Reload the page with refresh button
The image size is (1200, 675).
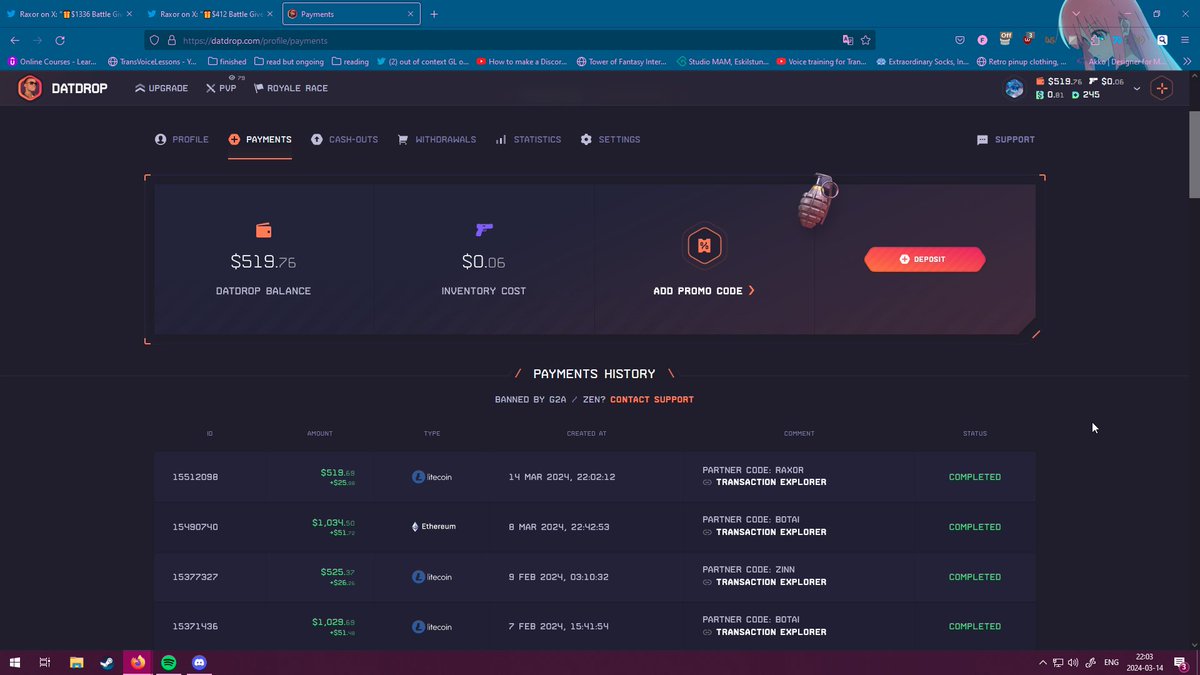point(60,40)
